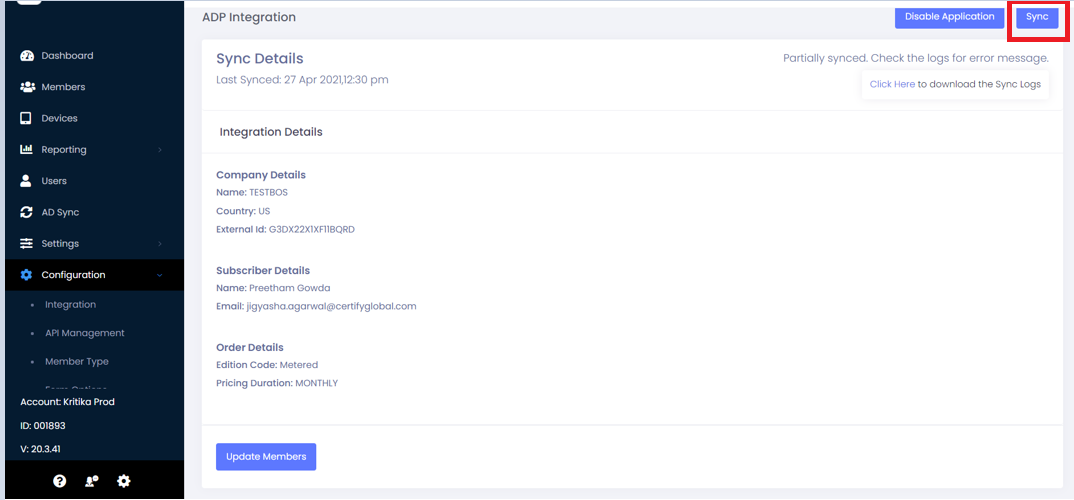This screenshot has height=500, width=1074.
Task: Click Here link to download Sync Logs
Action: coord(892,84)
